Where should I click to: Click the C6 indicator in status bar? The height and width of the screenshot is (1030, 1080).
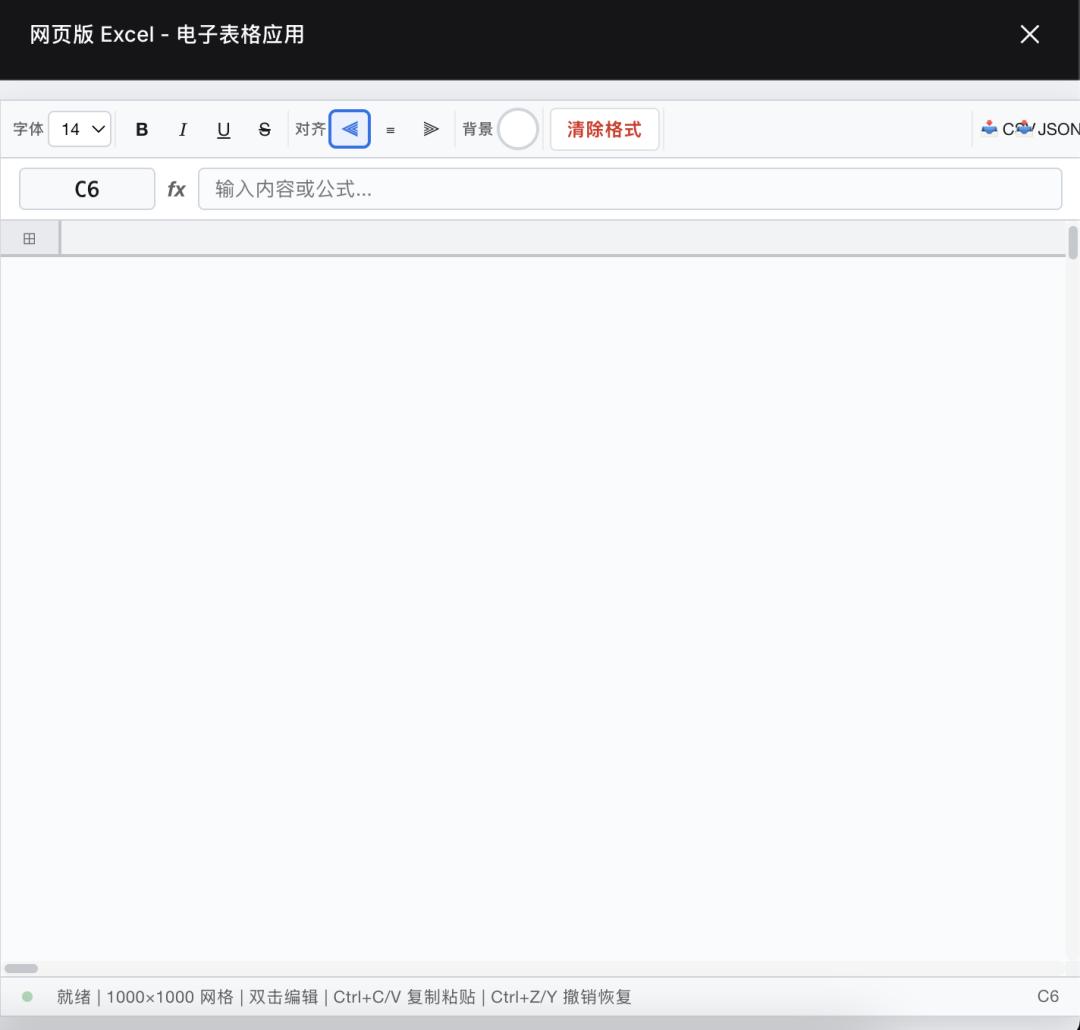1048,996
